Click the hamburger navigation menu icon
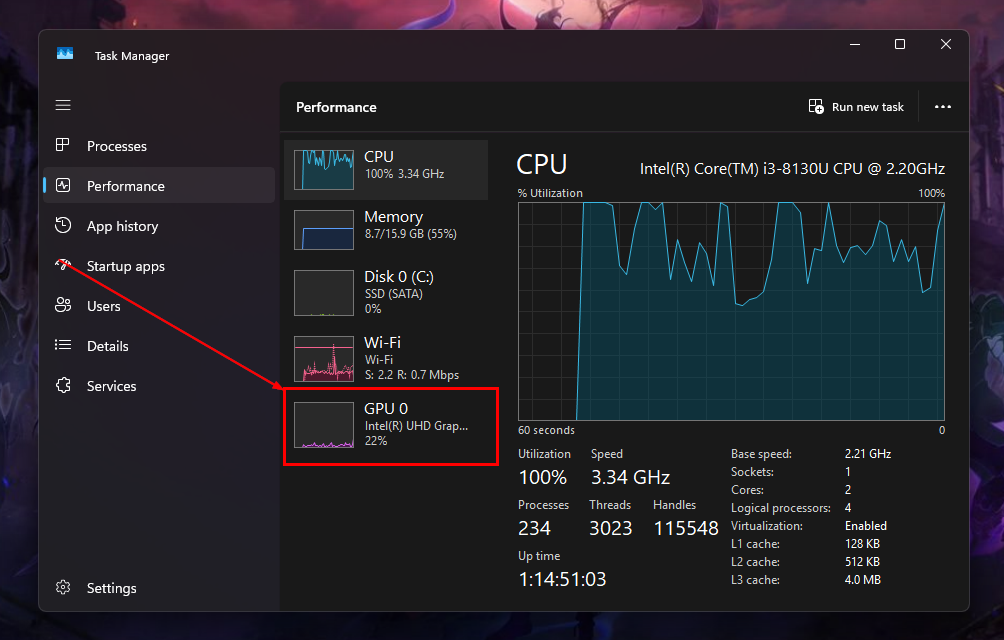Viewport: 1004px width, 640px height. [x=63, y=105]
